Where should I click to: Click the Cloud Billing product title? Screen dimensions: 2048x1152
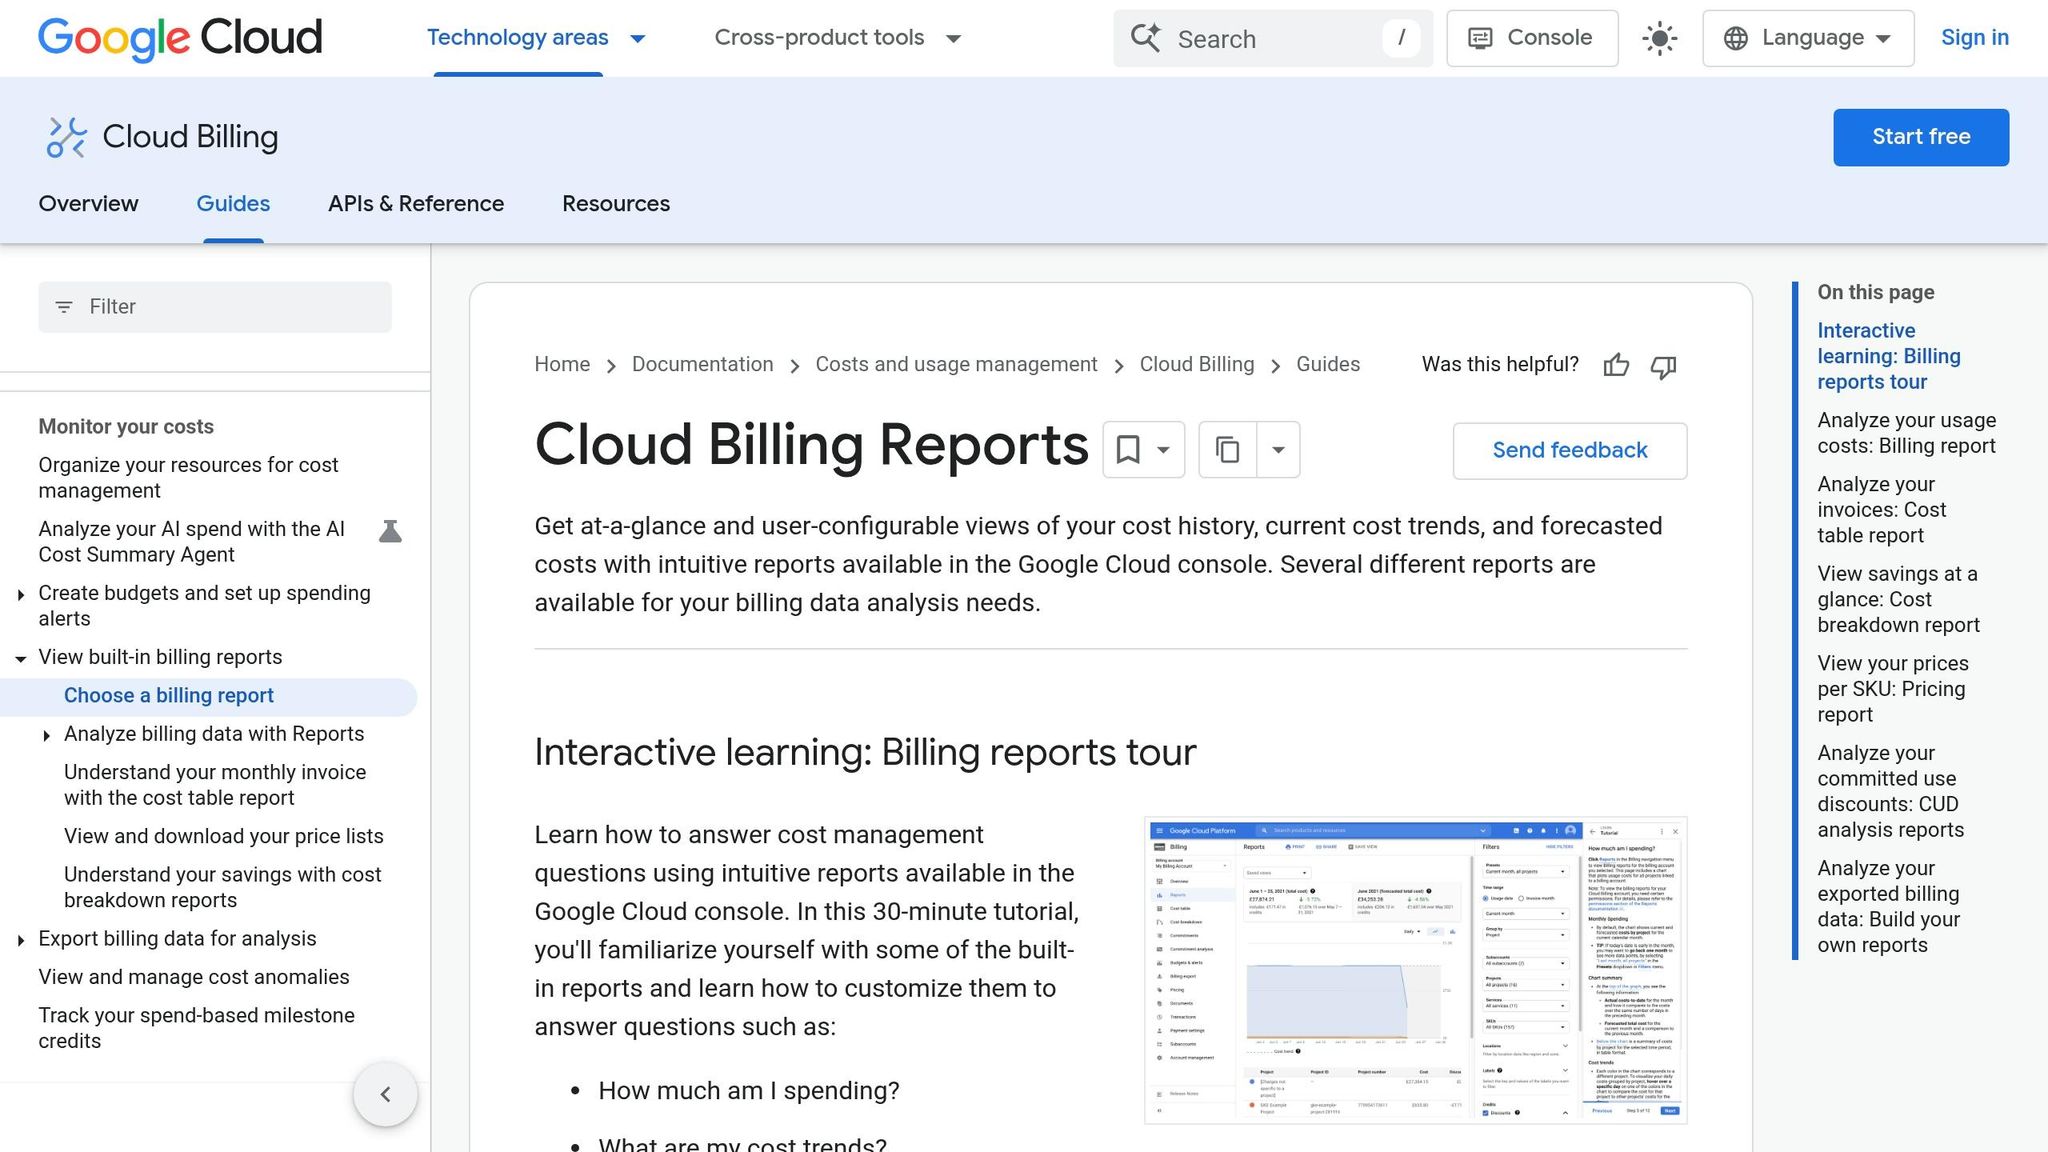[x=190, y=137]
